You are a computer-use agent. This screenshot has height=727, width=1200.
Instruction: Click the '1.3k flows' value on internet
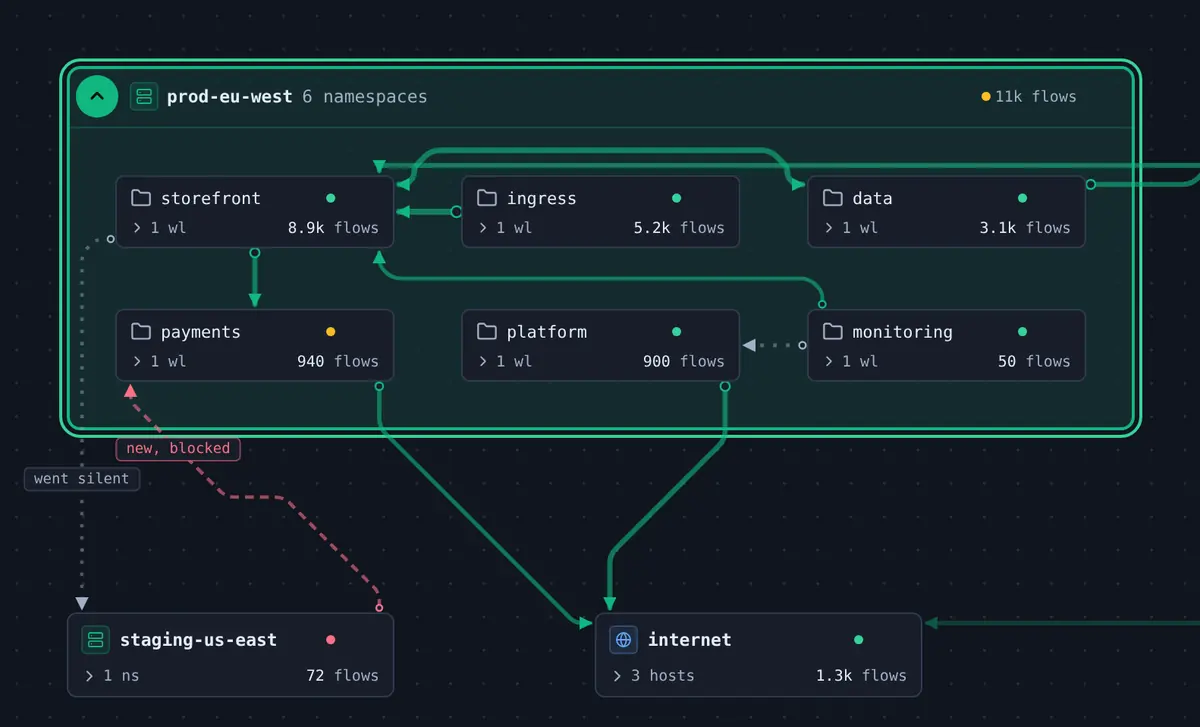[x=862, y=676]
